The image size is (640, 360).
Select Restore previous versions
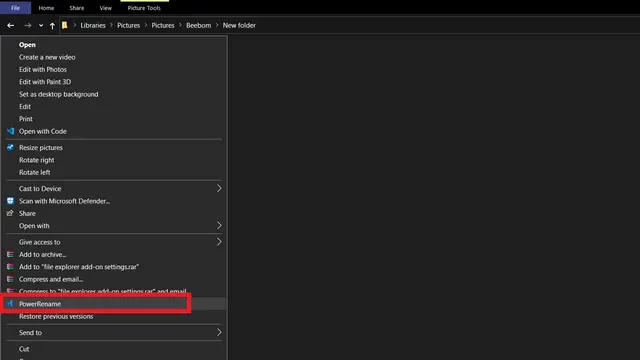click(x=56, y=316)
